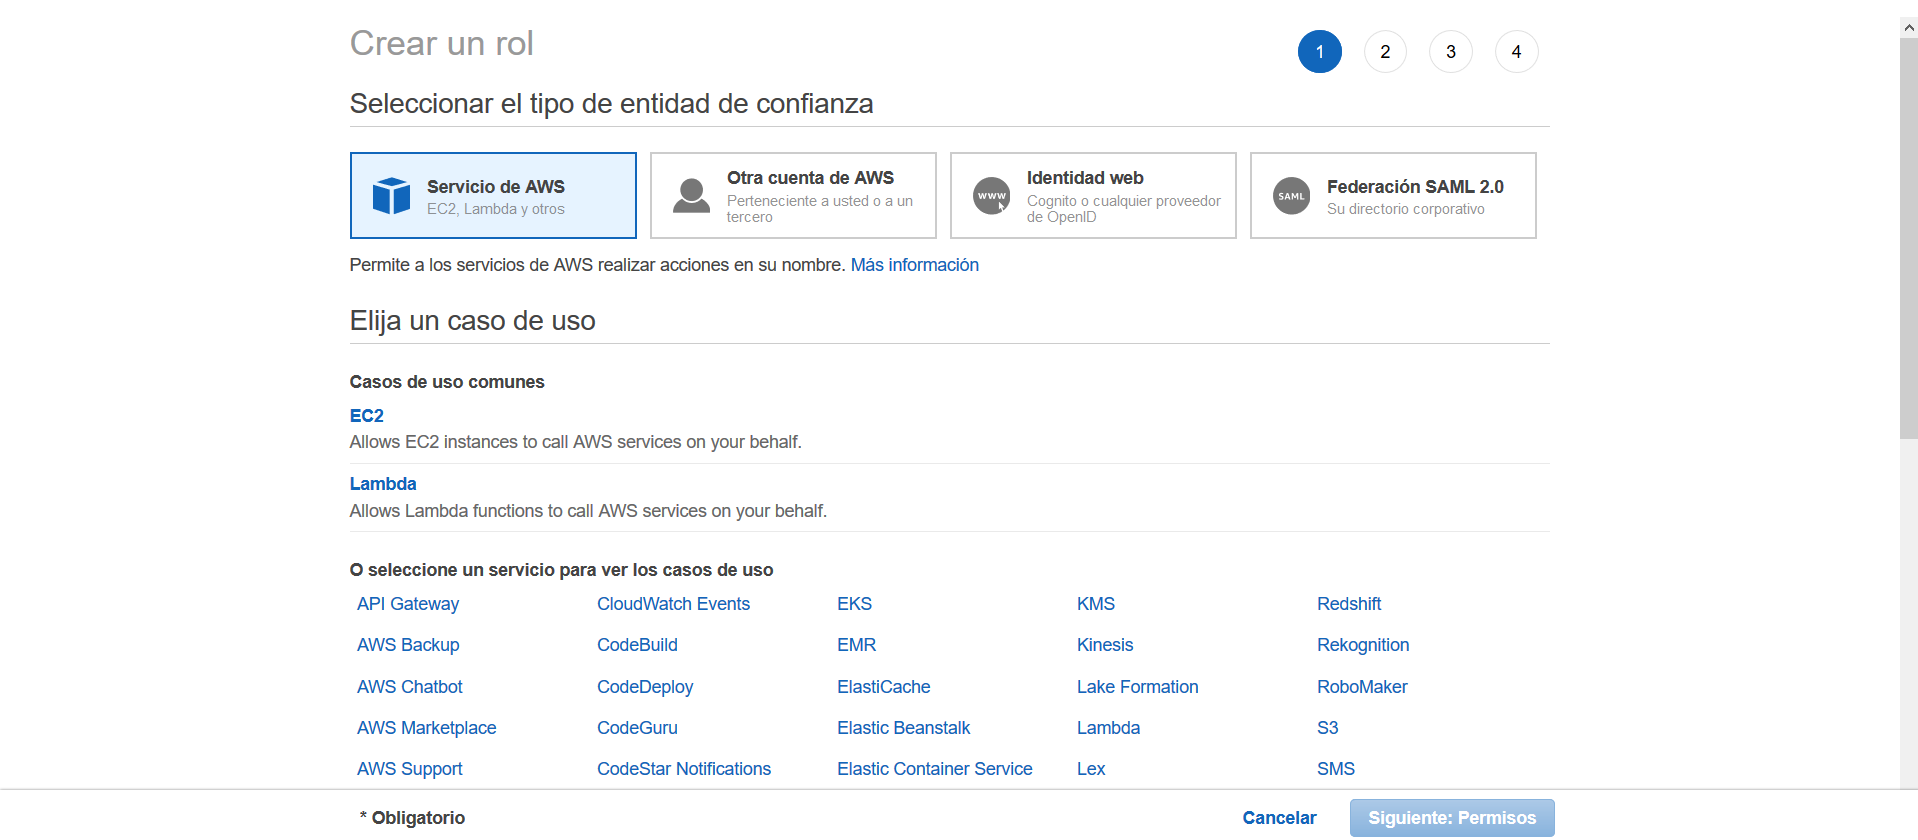The image size is (1918, 840).
Task: Choose the CloudWatch Events service
Action: click(673, 604)
